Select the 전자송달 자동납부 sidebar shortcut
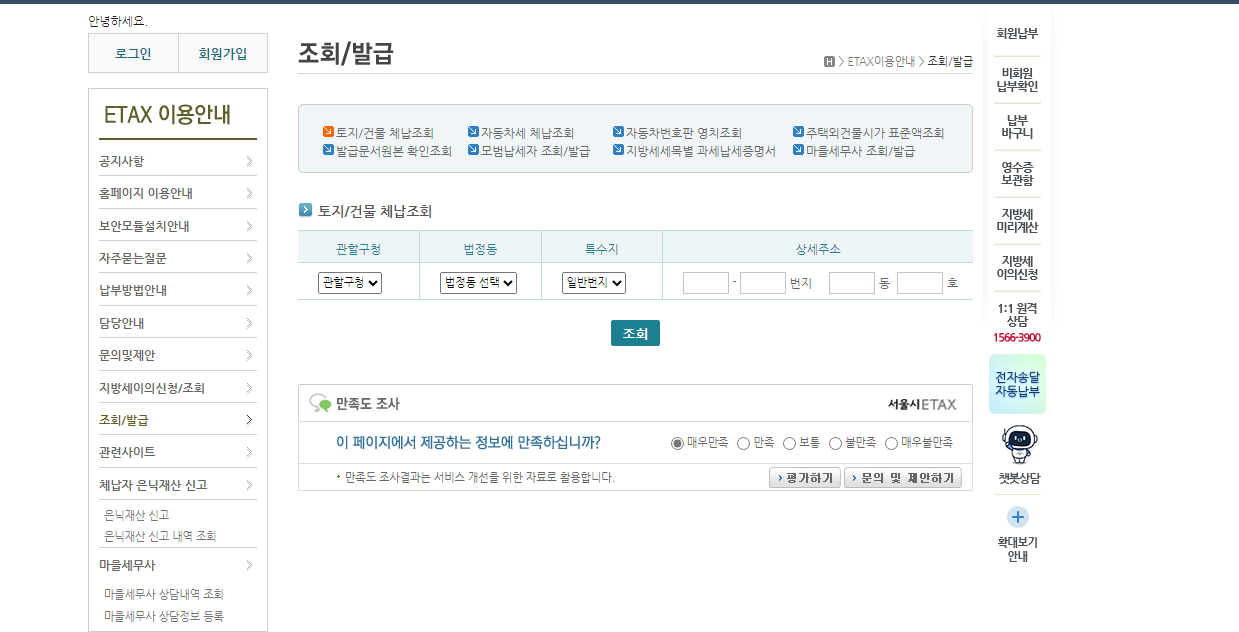1239x632 pixels. pos(1017,383)
